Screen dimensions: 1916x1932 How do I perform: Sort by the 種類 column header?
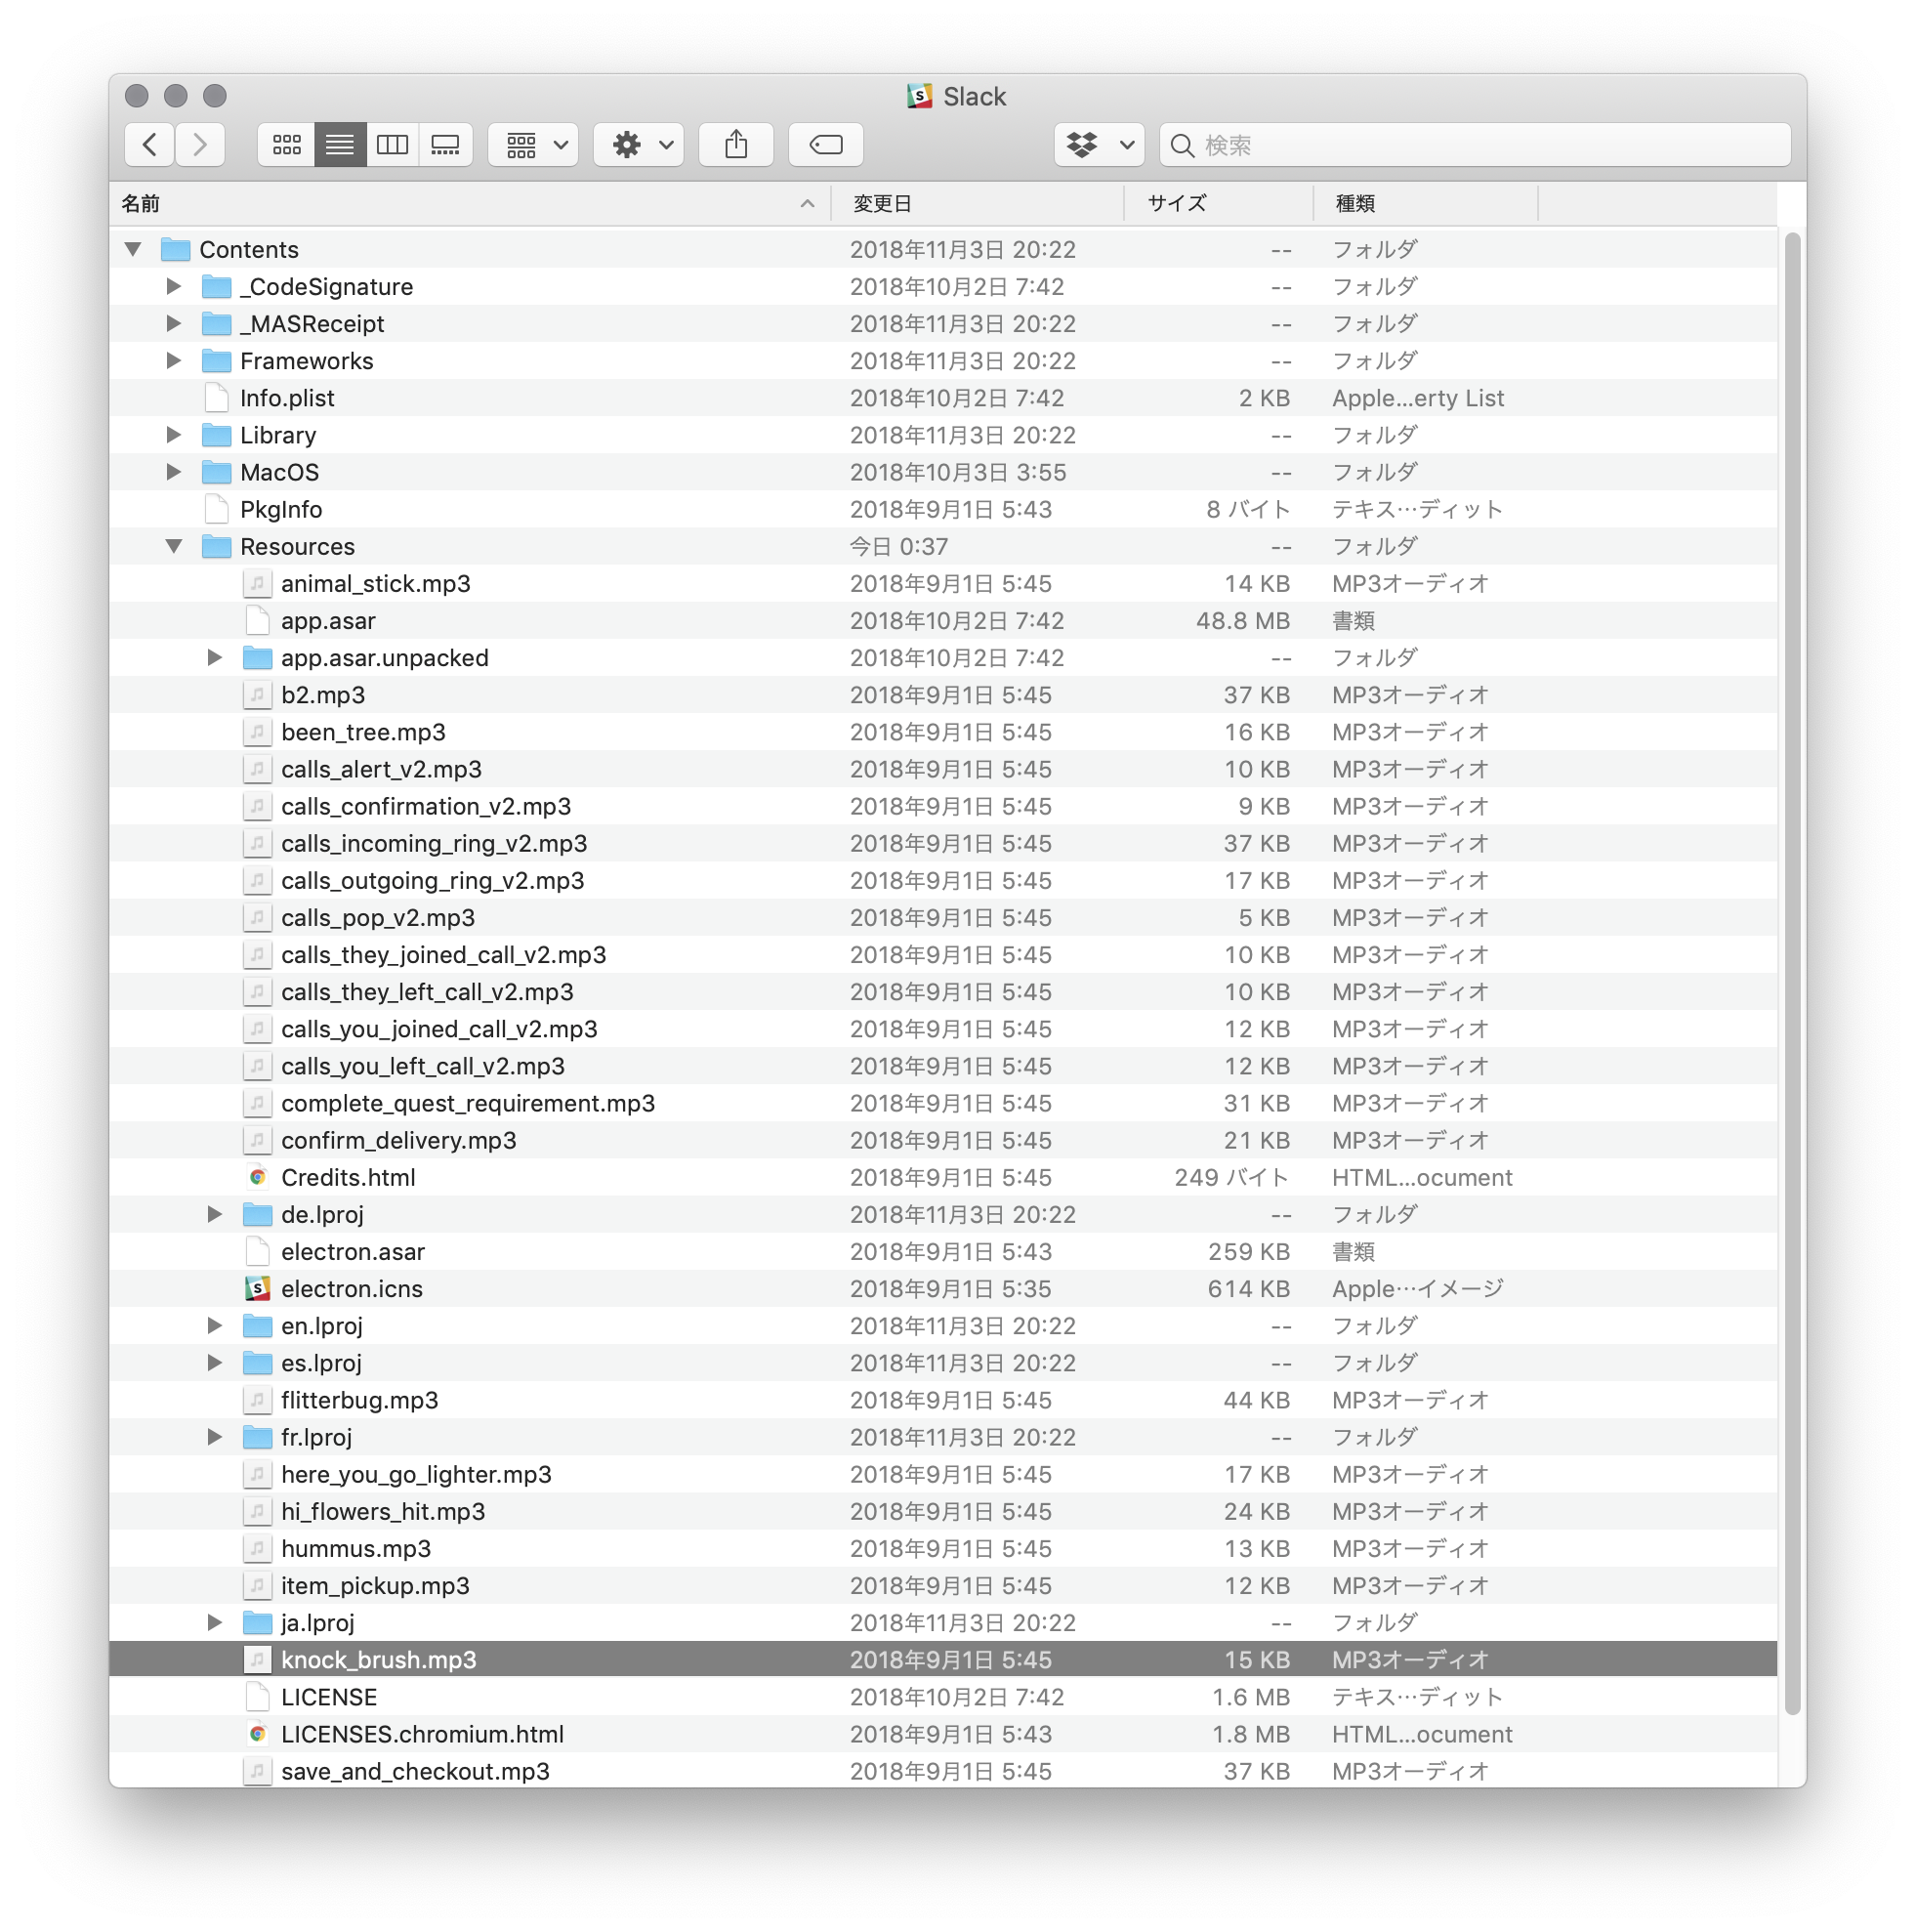[1426, 204]
